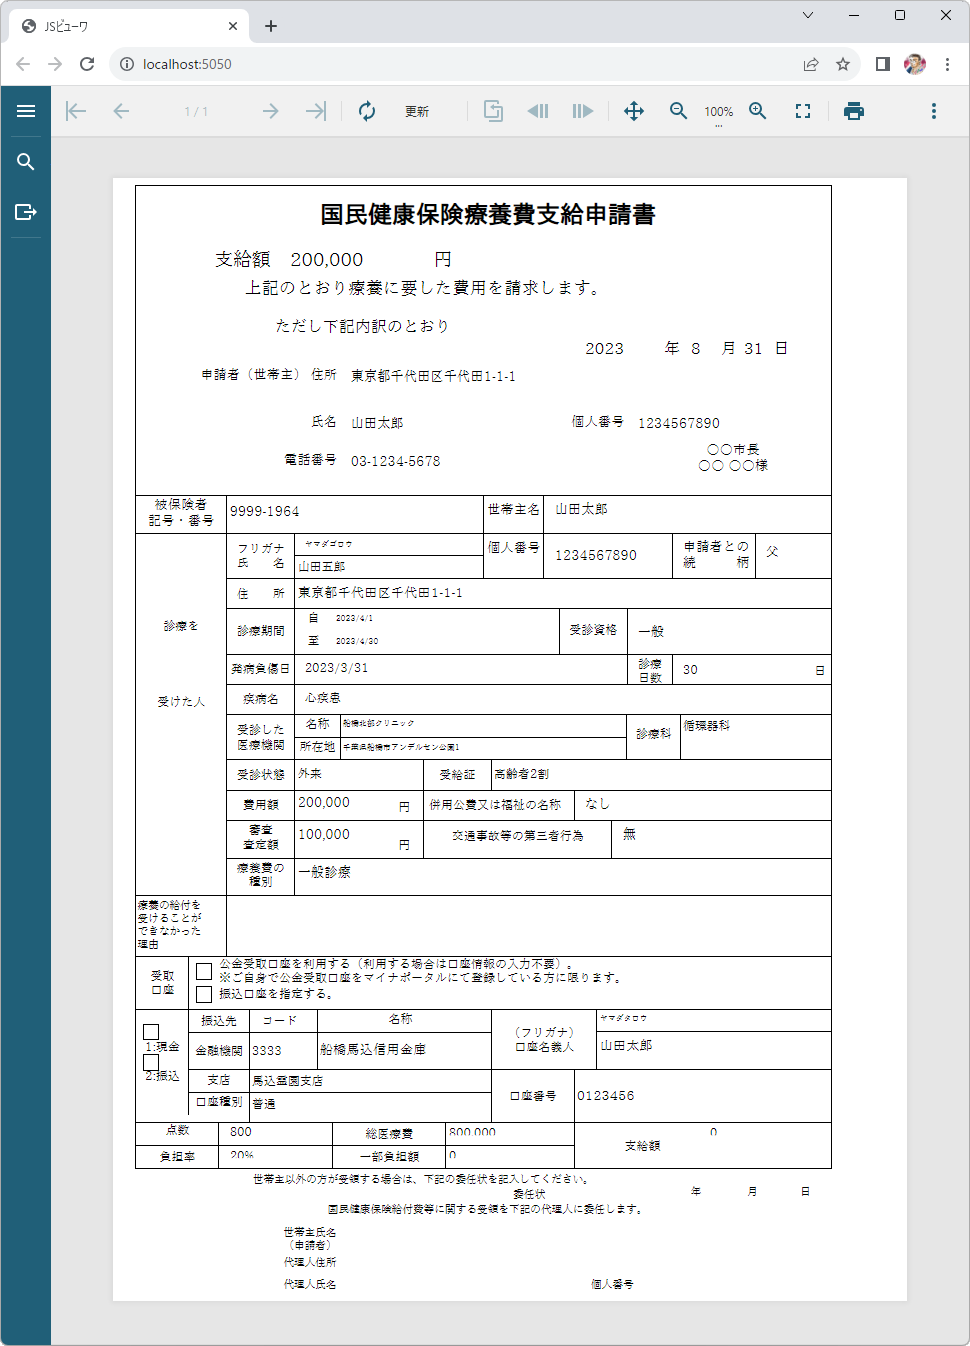970x1346 pixels.
Task: Click the 高齢者2割 value
Action: coord(521,774)
